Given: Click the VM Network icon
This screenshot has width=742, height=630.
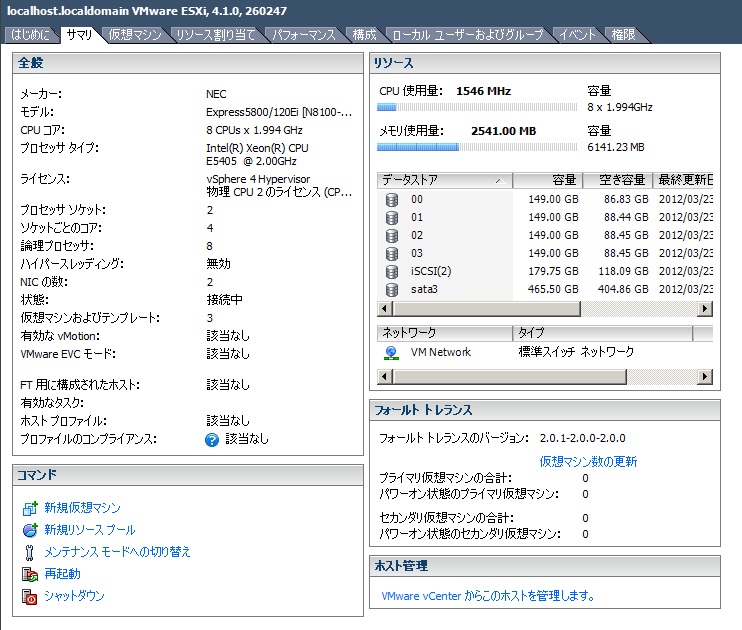Looking at the screenshot, I should [391, 353].
